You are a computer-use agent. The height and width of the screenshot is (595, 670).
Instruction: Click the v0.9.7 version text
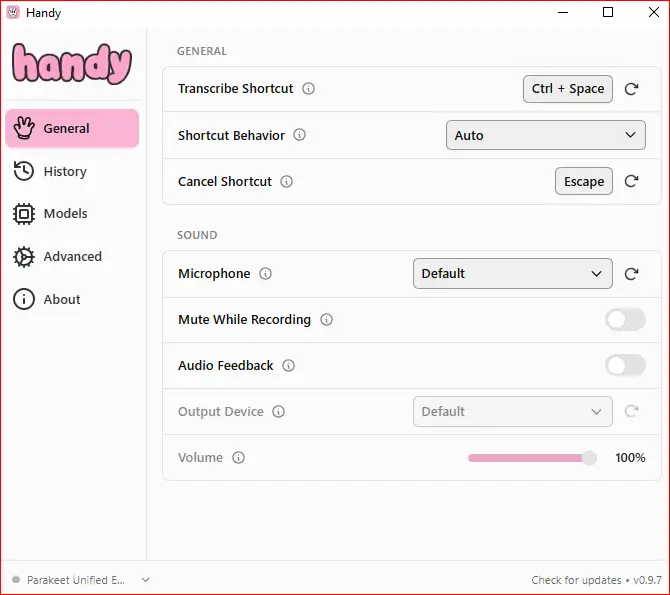pos(647,580)
